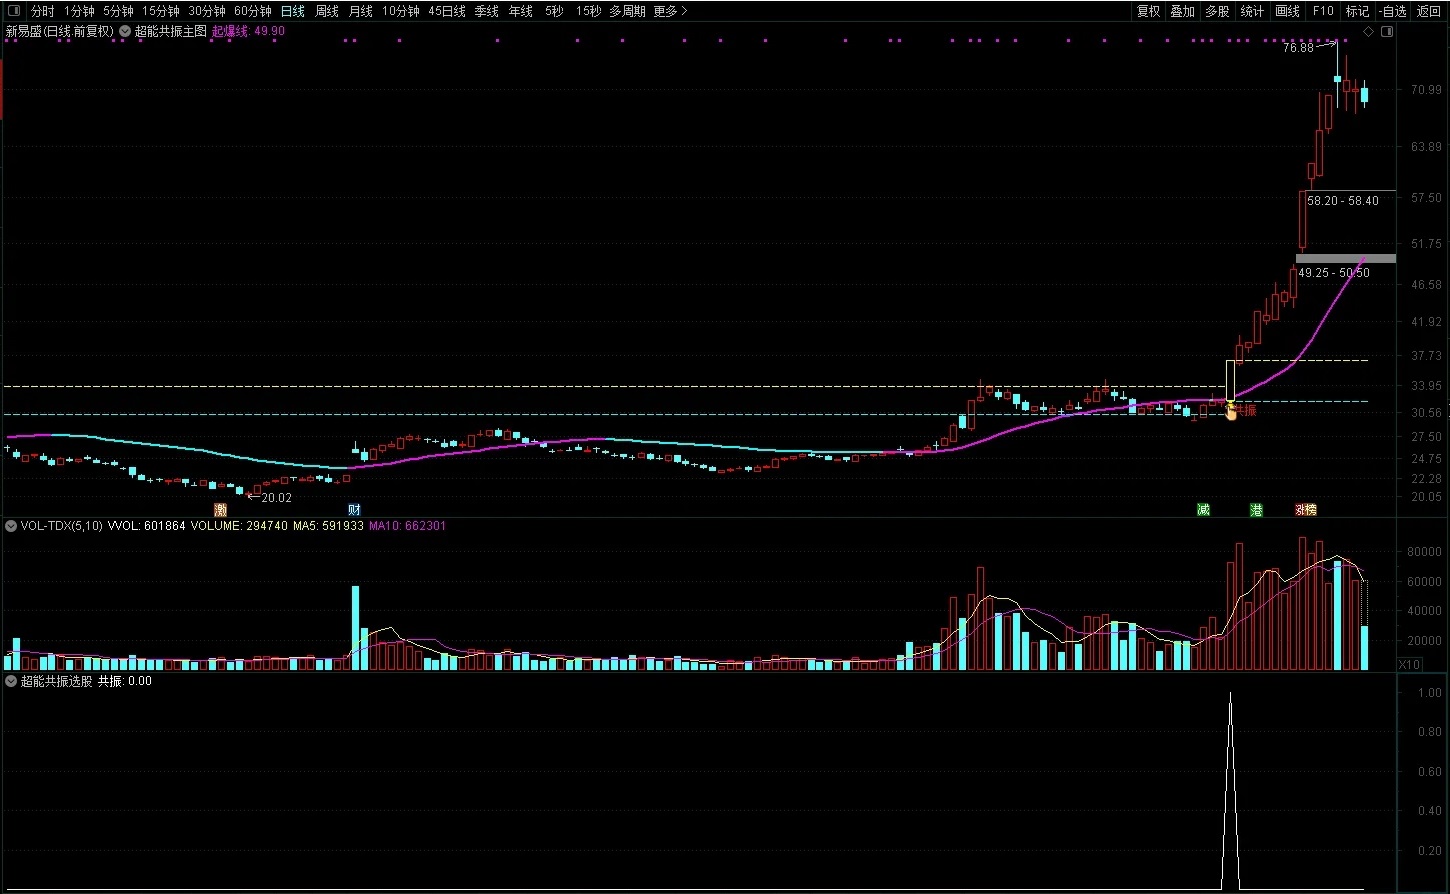Click the 20.02 low price label
This screenshot has height=894, width=1450.
pos(276,497)
